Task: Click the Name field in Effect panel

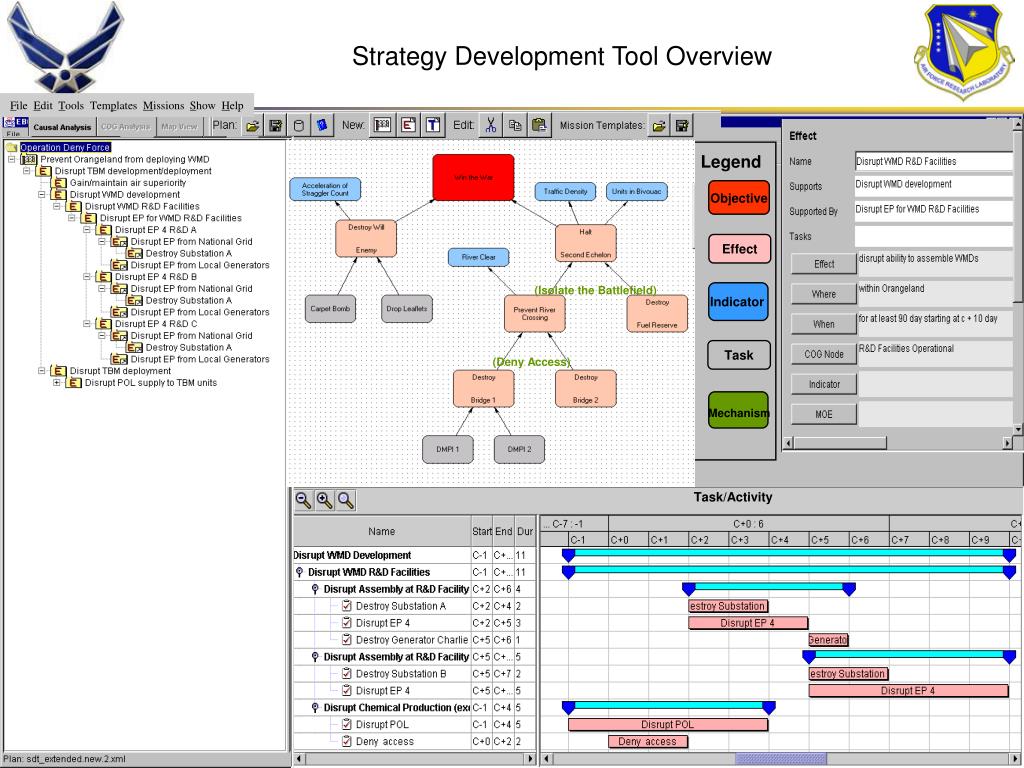Action: (x=933, y=161)
